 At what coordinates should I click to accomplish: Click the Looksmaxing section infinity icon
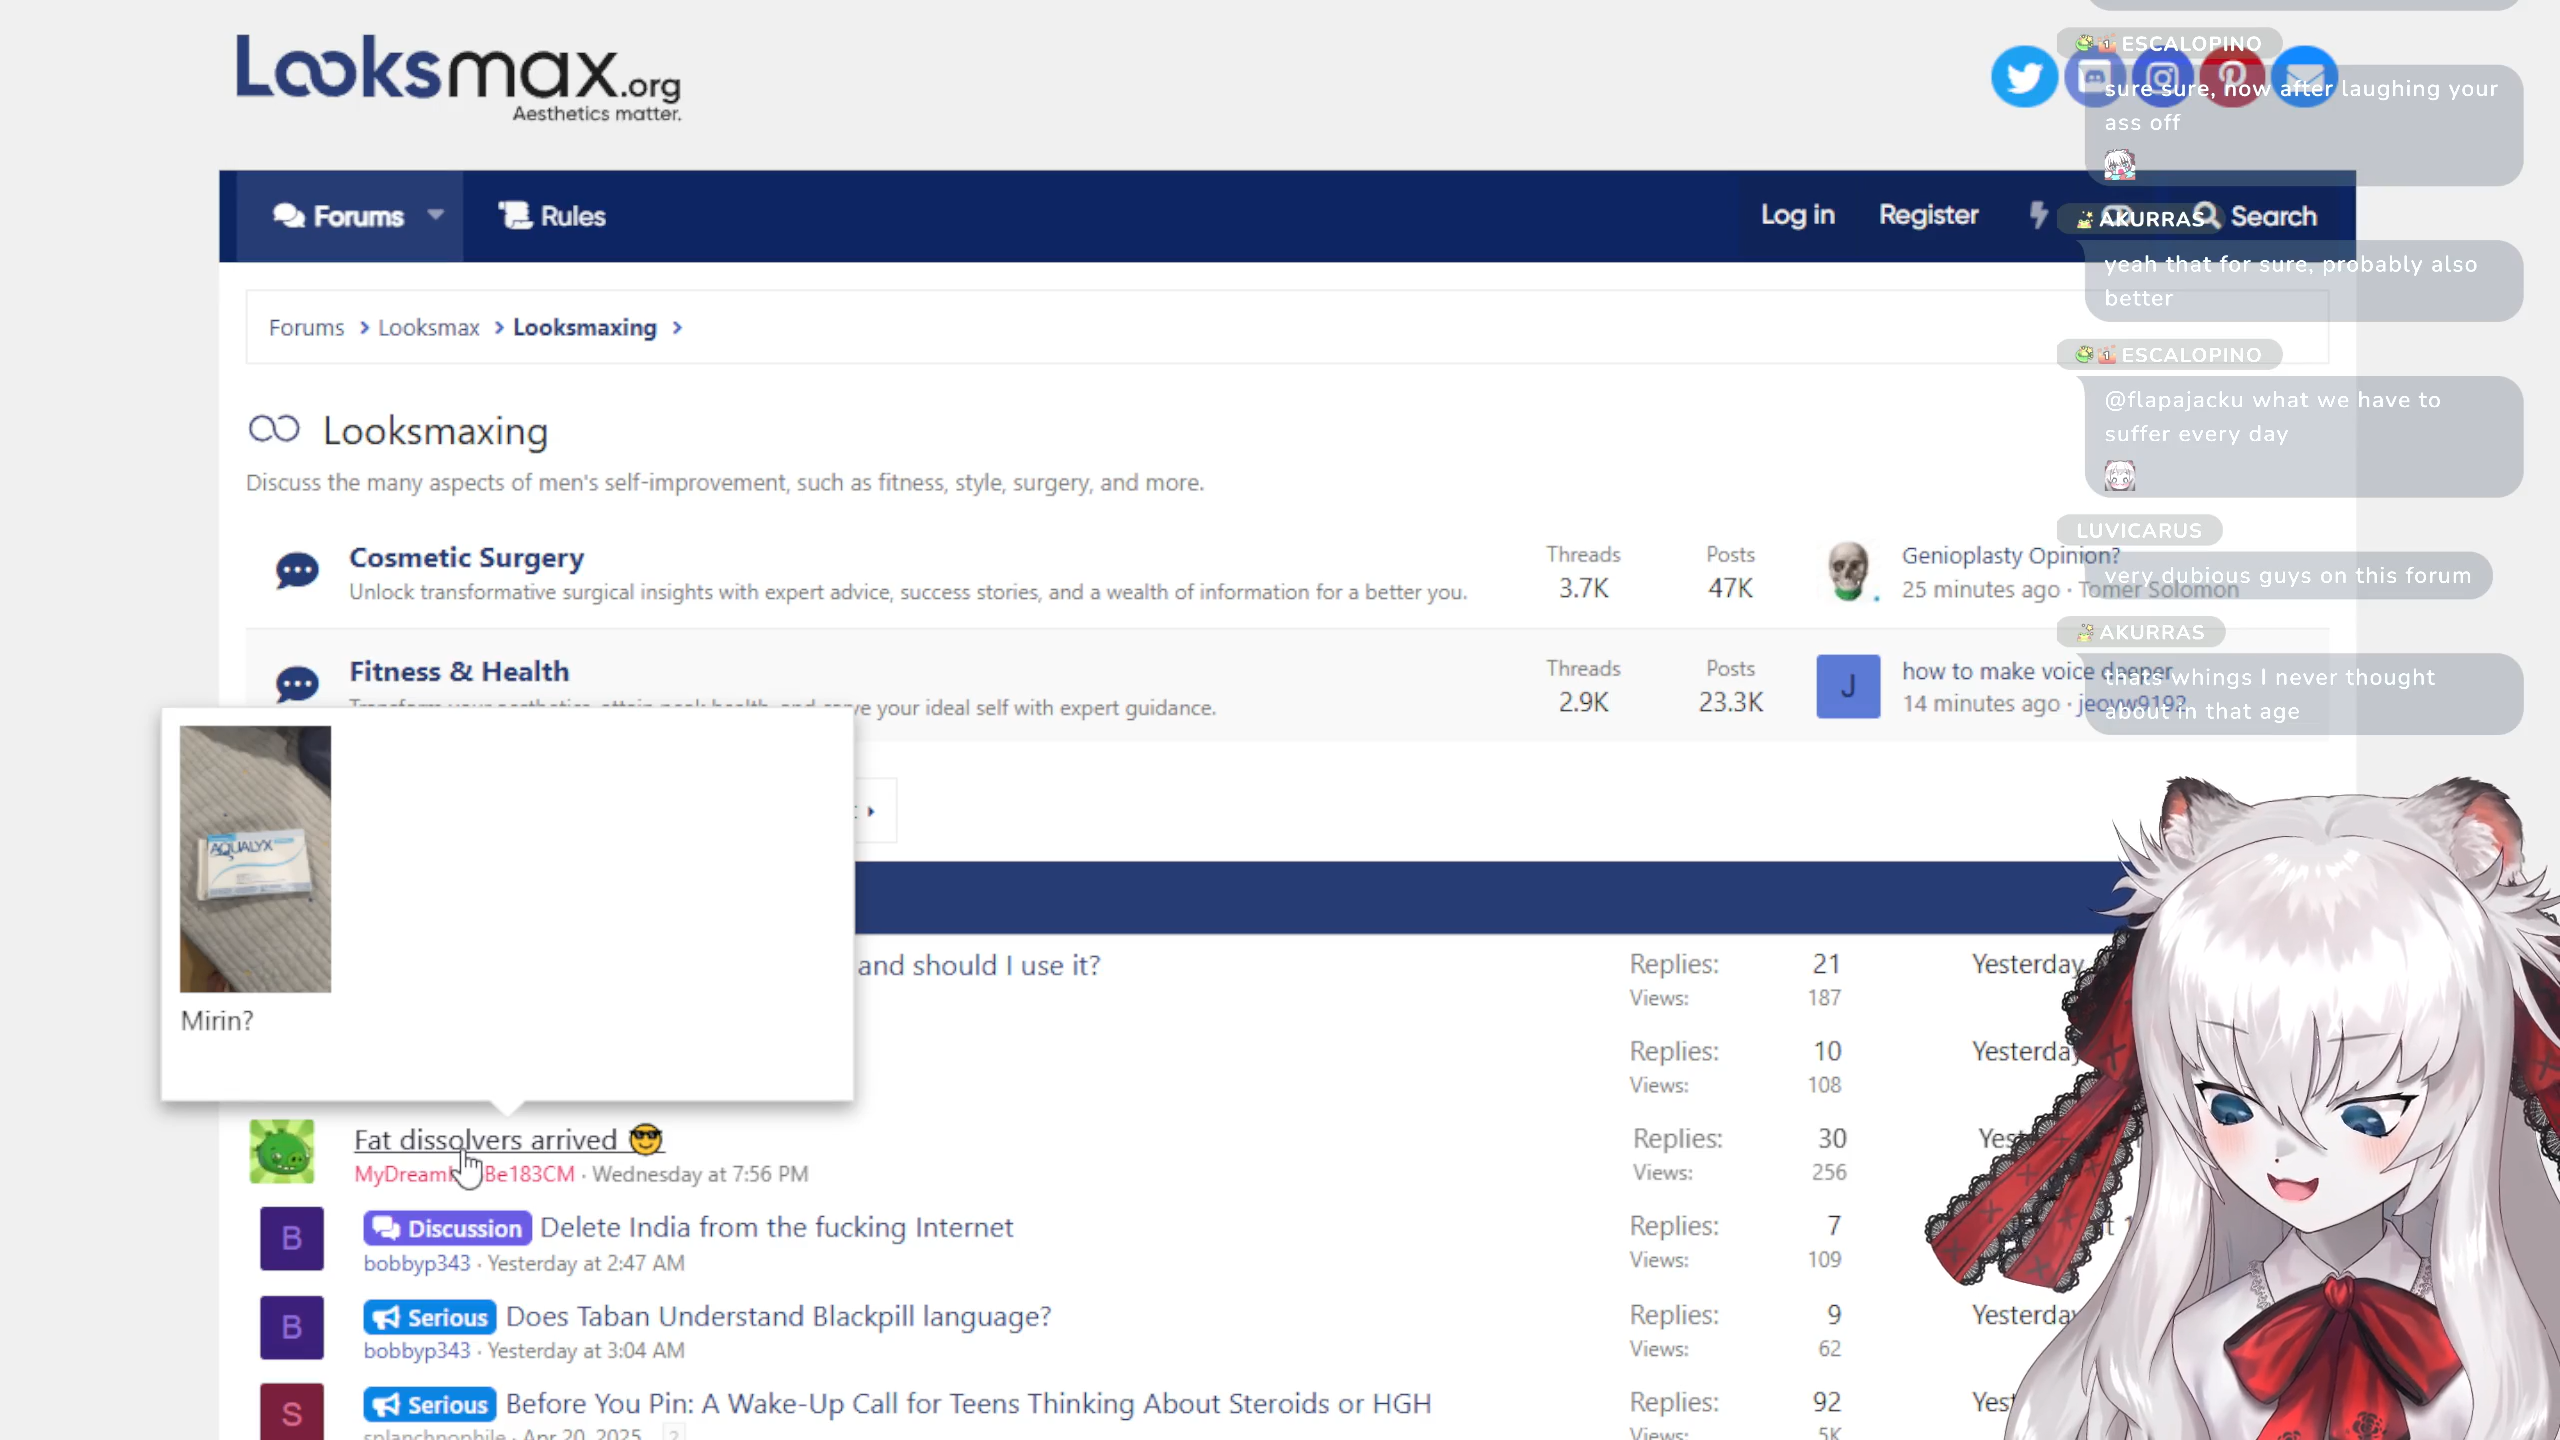274,429
